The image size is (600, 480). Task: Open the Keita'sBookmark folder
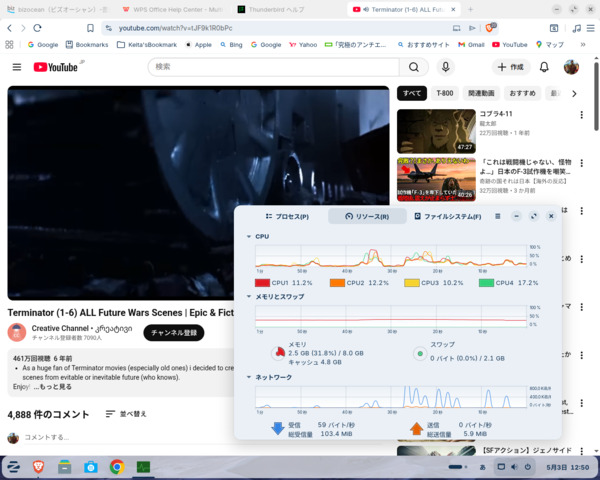(147, 45)
